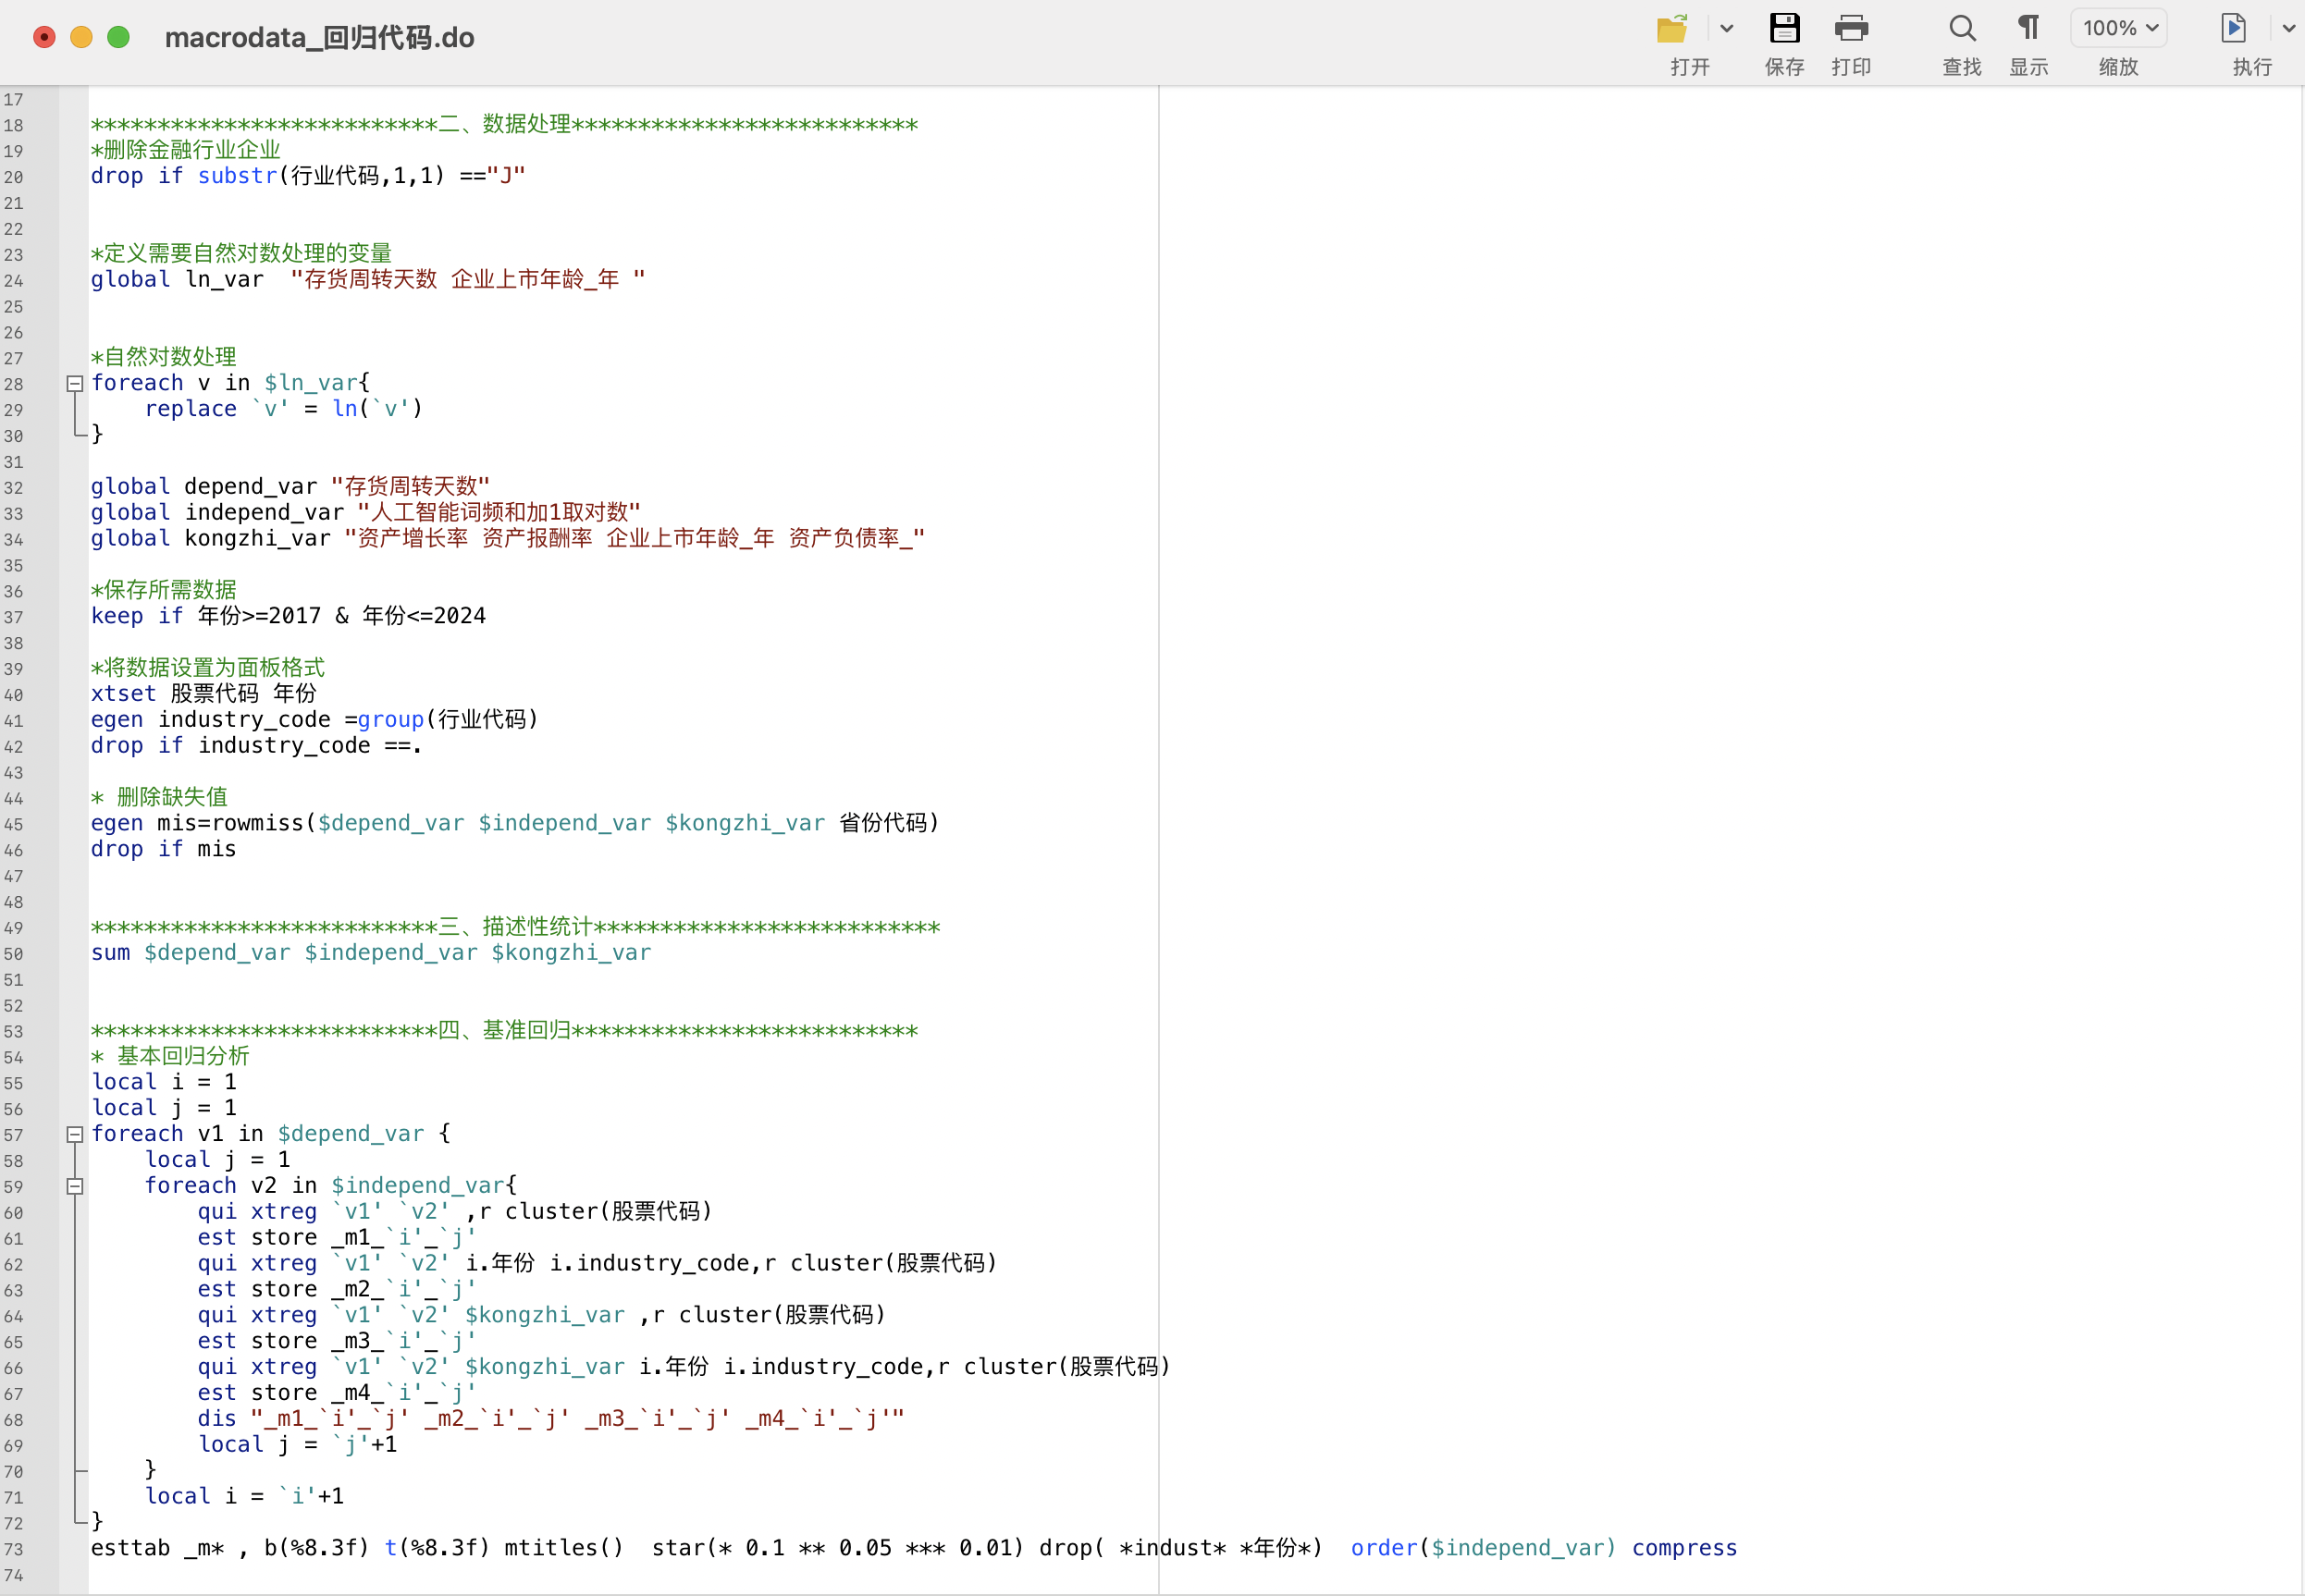This screenshot has width=2305, height=1596.
Task: Click 'est store _m1_' on line 61
Action: (337, 1237)
